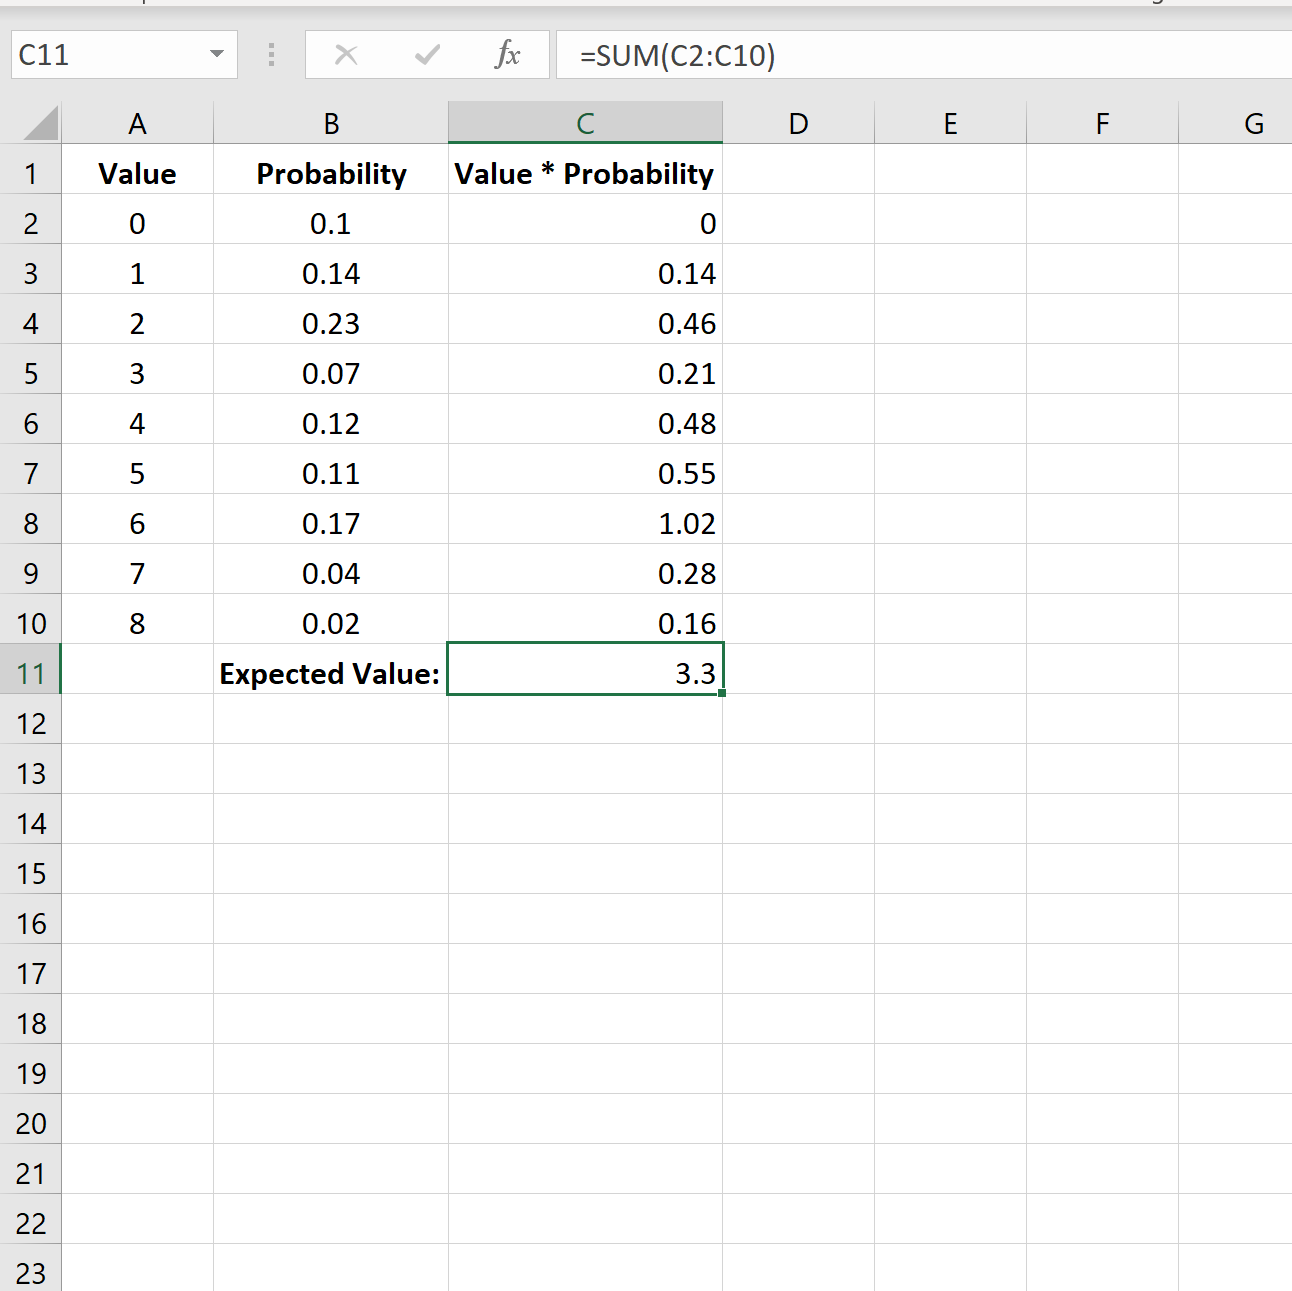Screen dimensions: 1292x1291
Task: Select column A header
Action: pos(137,121)
